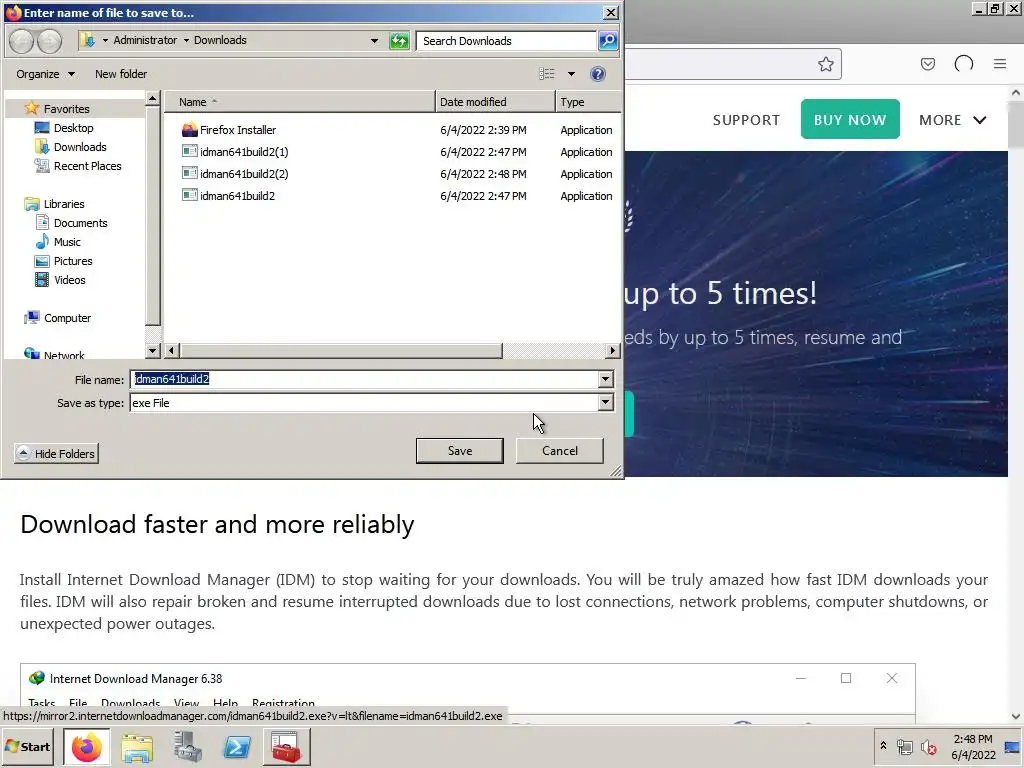Collapse navigation with Hide Folders button
This screenshot has height=768, width=1024.
click(56, 453)
